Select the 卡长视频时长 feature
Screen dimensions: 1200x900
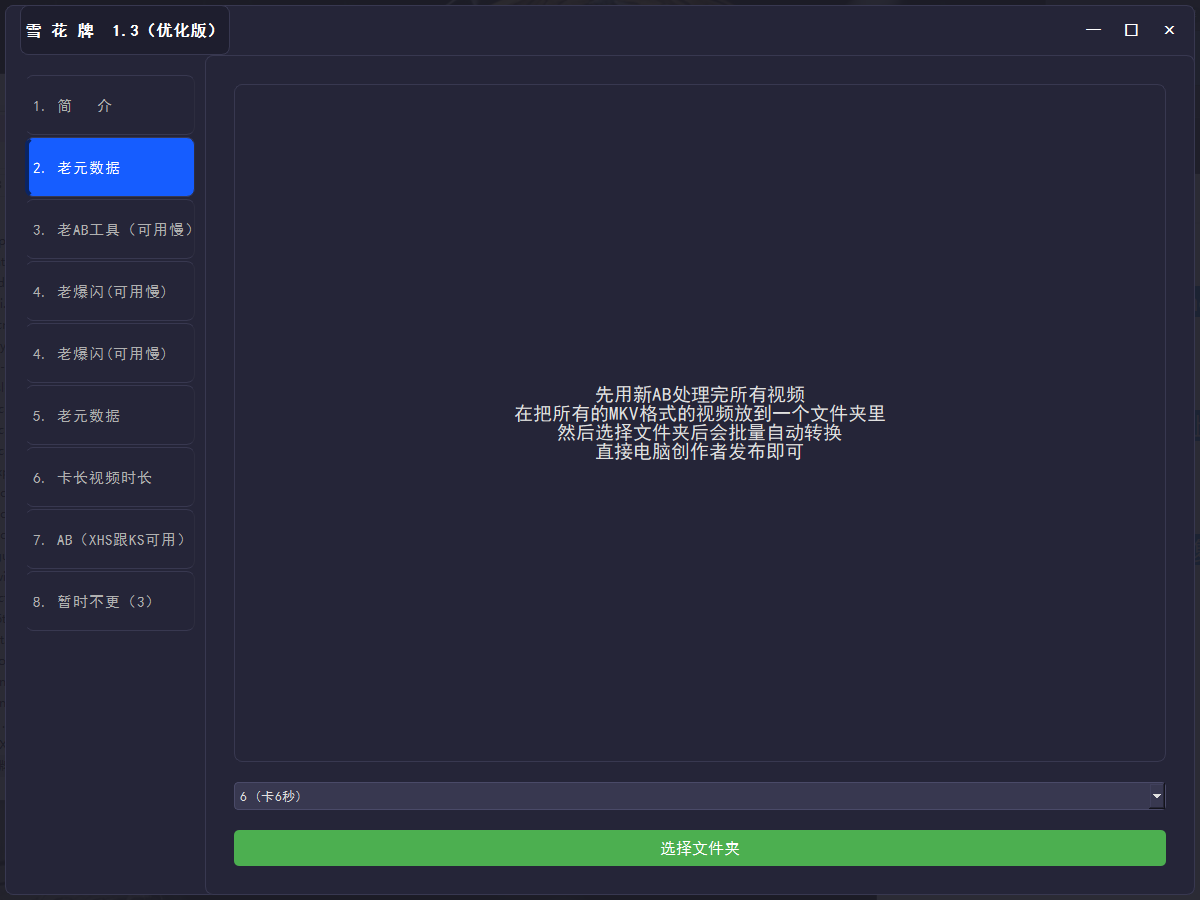[x=110, y=477]
